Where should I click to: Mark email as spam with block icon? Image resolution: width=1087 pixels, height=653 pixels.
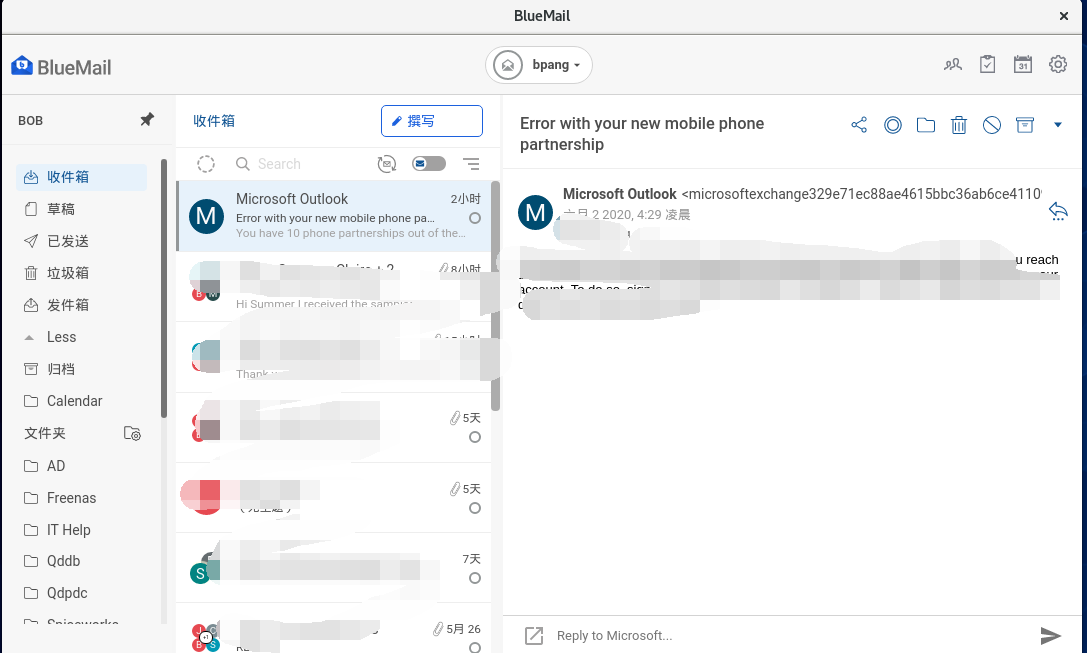(x=992, y=125)
